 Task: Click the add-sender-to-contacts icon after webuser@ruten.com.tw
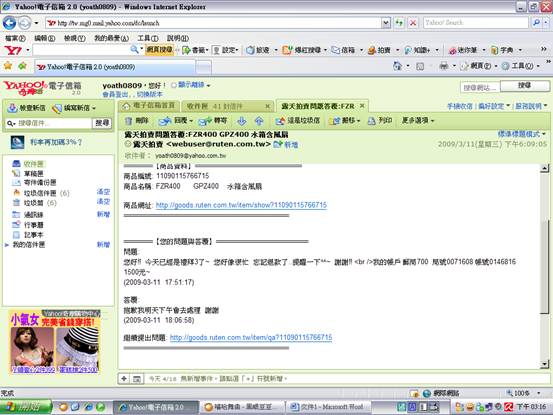tap(278, 144)
